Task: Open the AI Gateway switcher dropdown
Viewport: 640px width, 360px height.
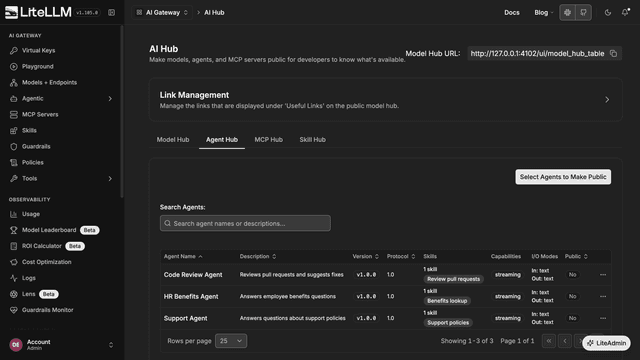Action: tap(162, 13)
